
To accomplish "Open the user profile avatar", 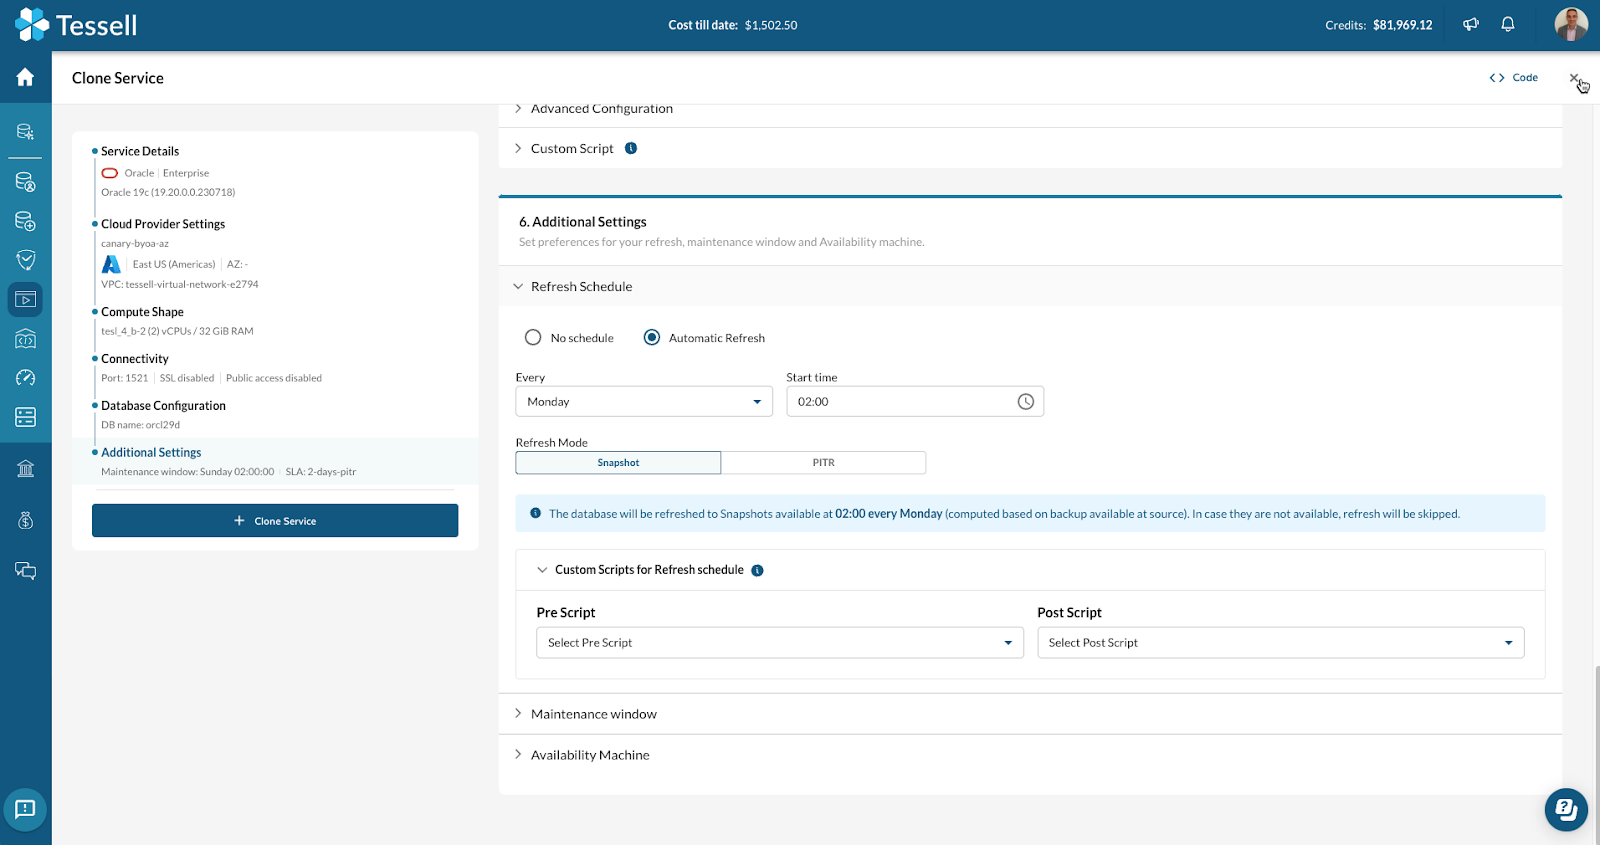I will tap(1571, 25).
